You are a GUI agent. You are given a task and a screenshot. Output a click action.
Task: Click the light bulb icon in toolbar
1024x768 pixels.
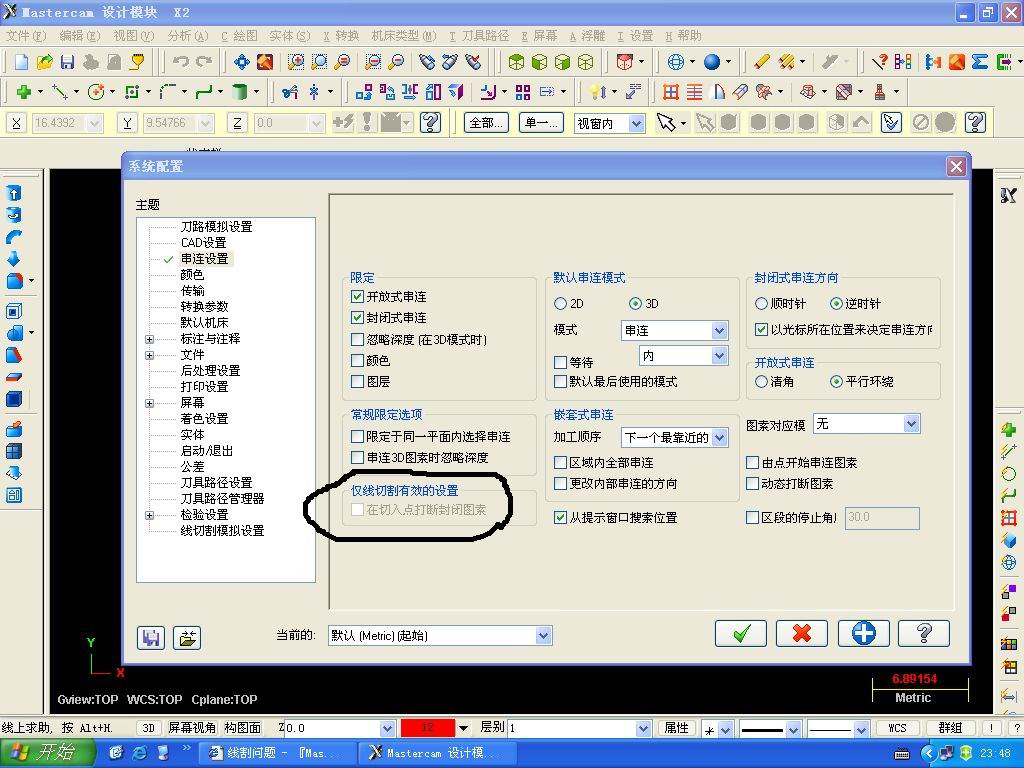596,92
